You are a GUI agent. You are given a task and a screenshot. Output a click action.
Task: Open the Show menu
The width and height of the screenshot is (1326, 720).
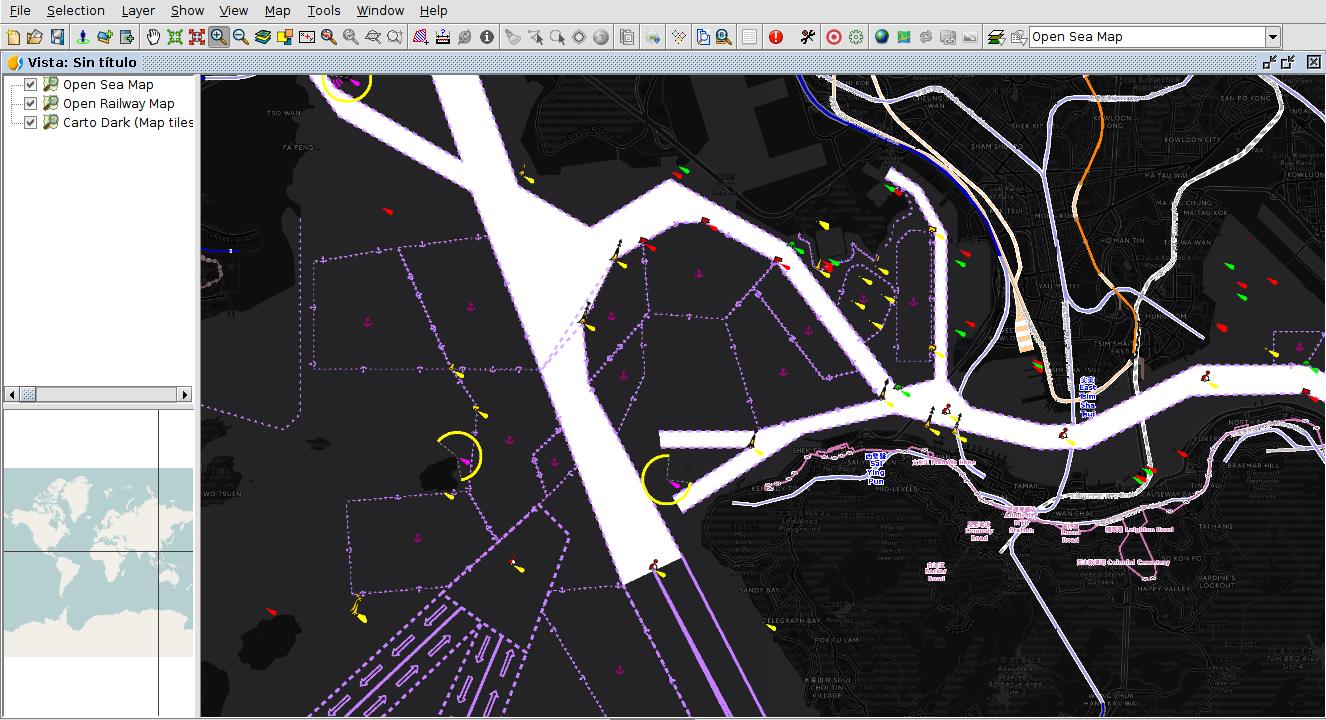[187, 10]
